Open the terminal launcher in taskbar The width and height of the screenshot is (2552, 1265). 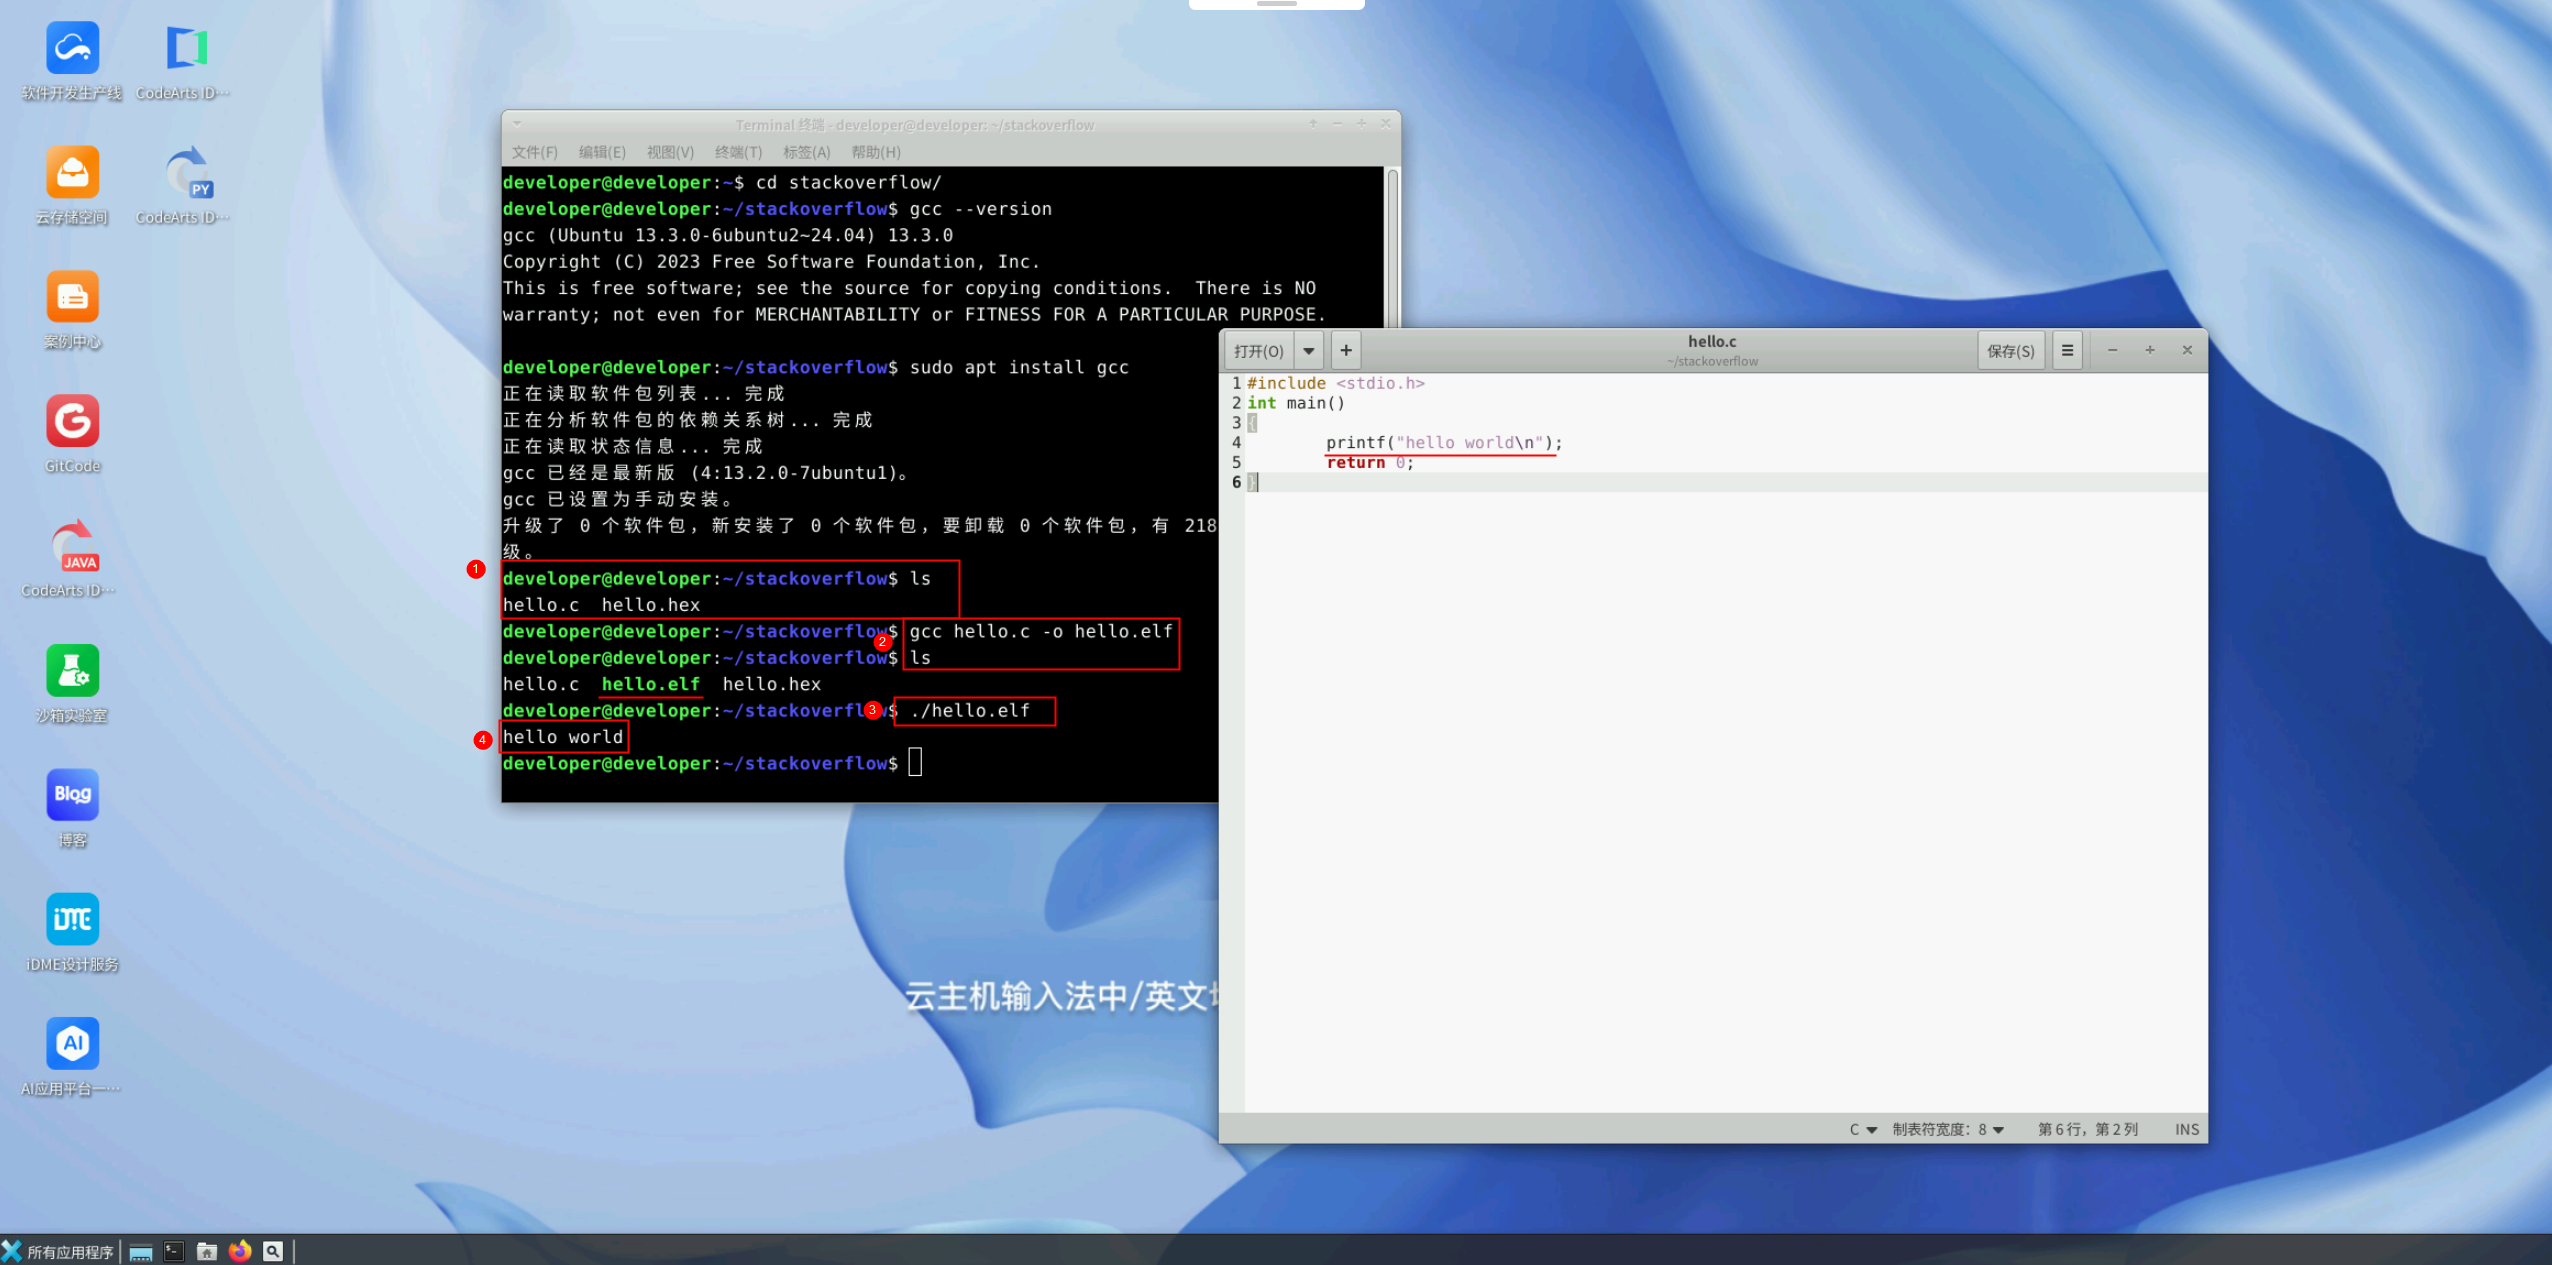point(174,1251)
